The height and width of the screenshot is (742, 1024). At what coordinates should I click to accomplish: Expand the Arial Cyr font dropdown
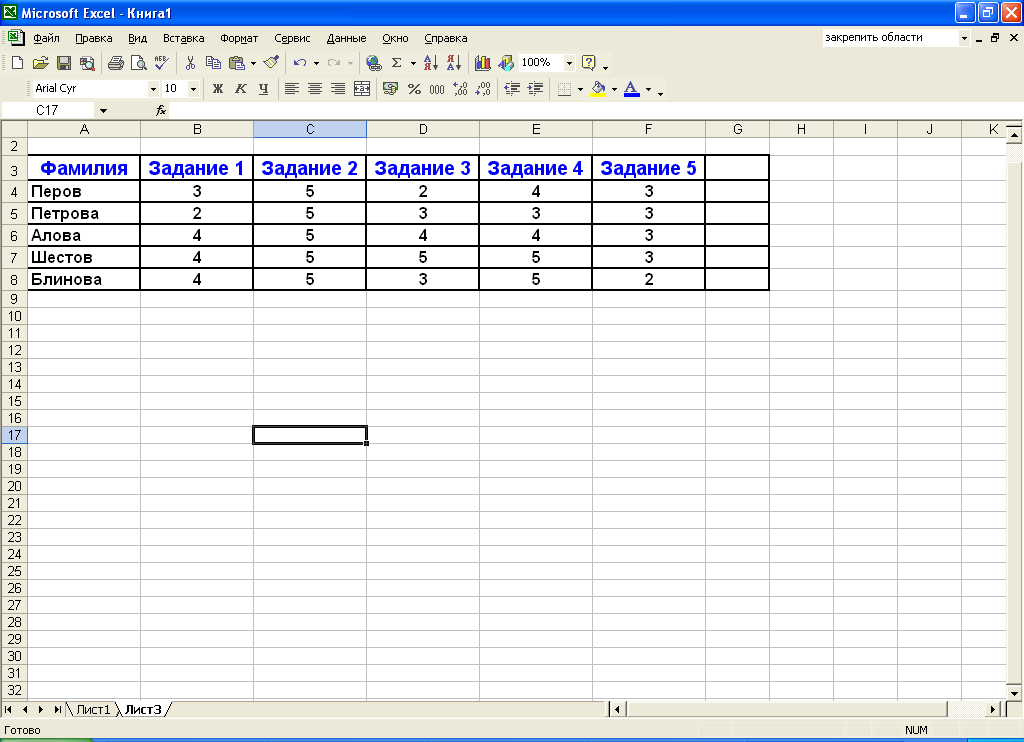[154, 89]
